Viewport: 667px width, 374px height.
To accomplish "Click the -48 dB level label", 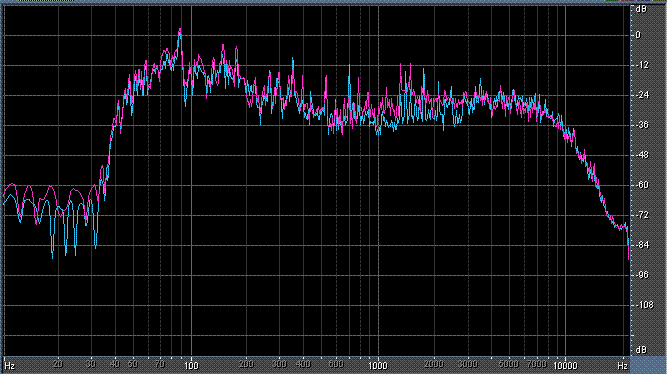I will pyautogui.click(x=642, y=155).
